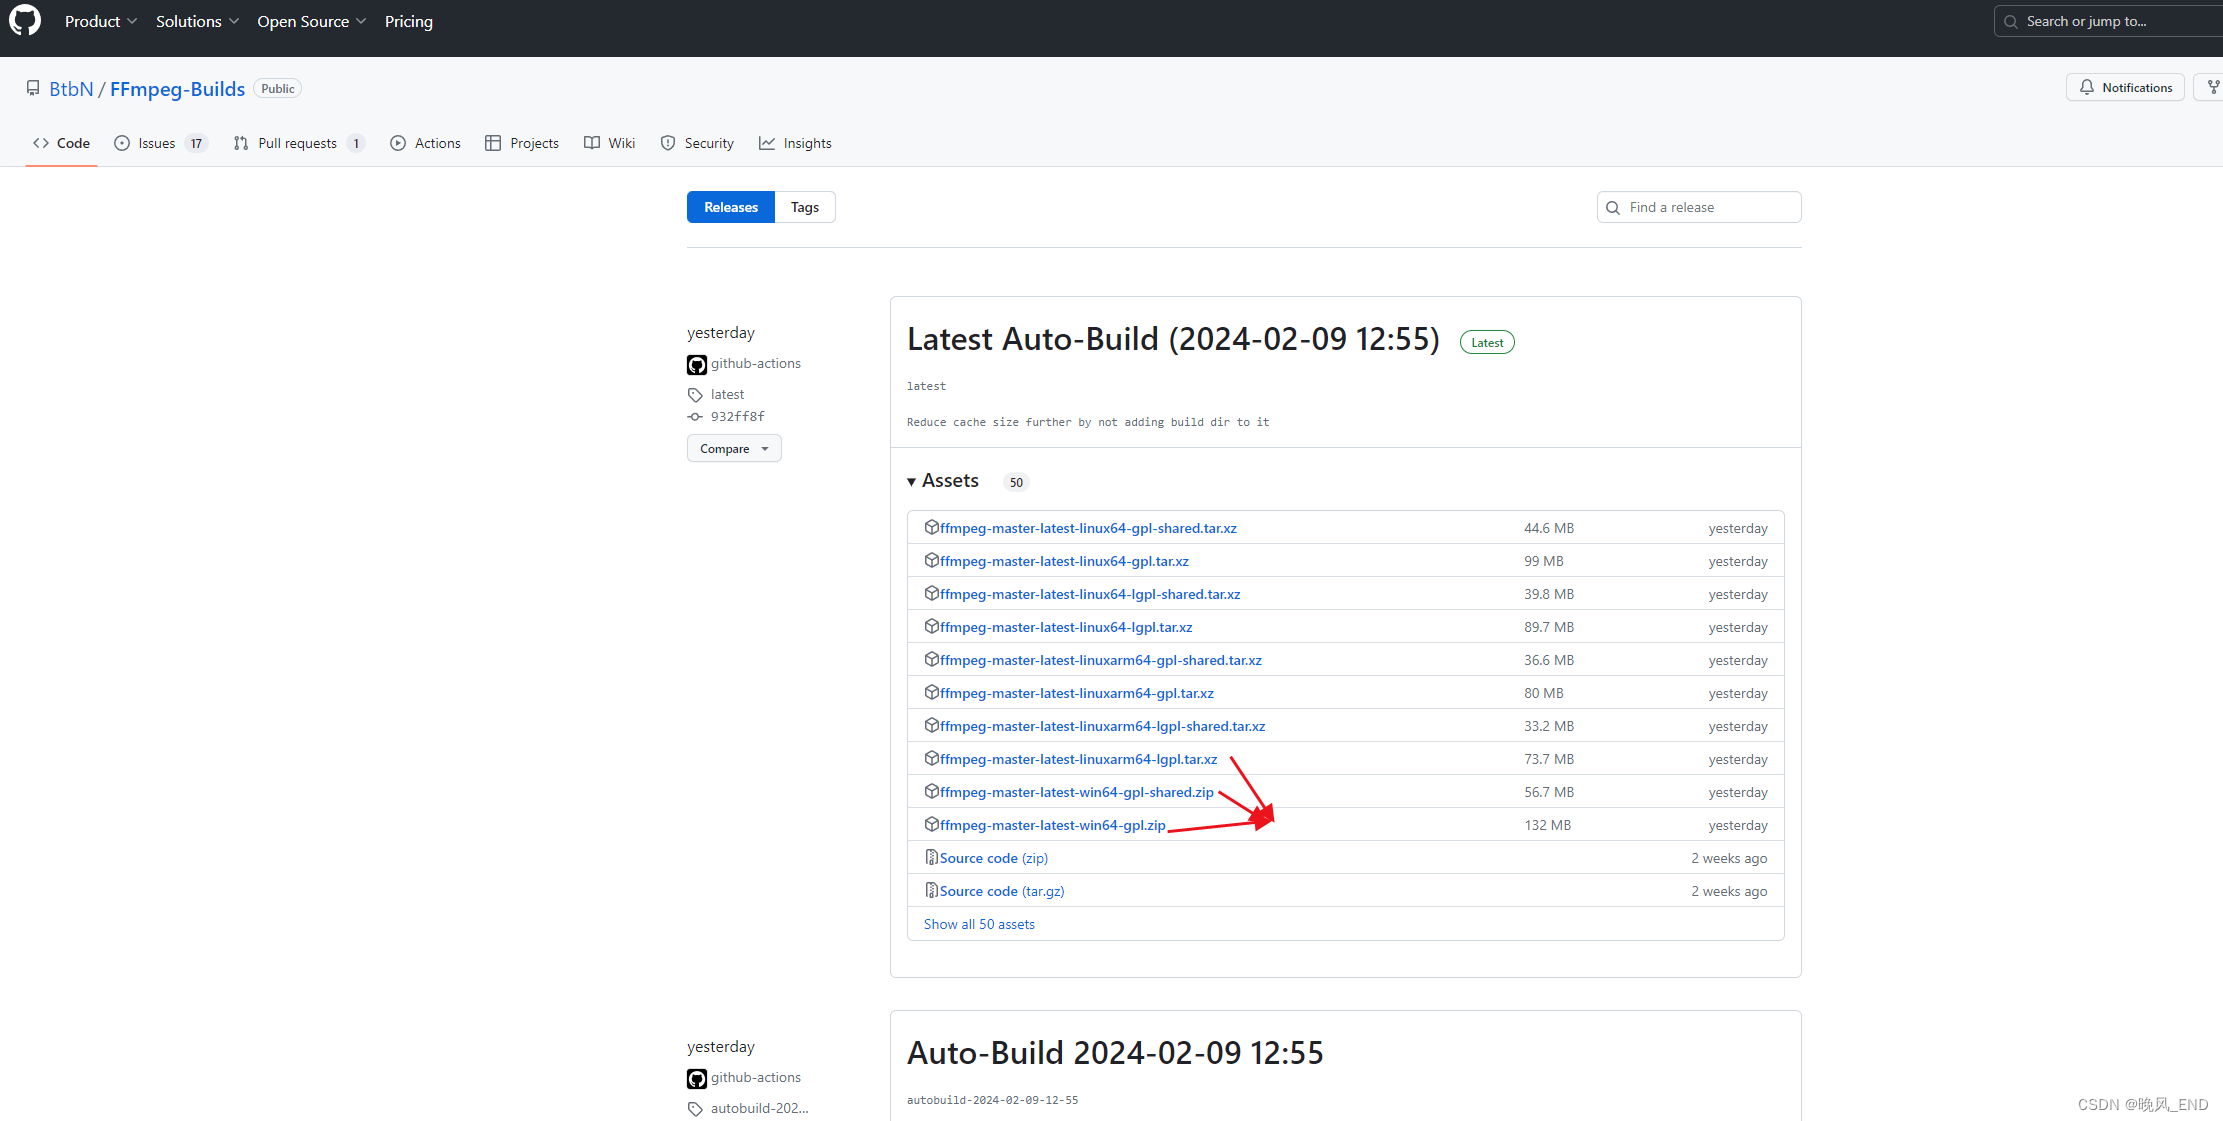Collapse the Assets section triangle
The width and height of the screenshot is (2223, 1121).
coord(911,482)
